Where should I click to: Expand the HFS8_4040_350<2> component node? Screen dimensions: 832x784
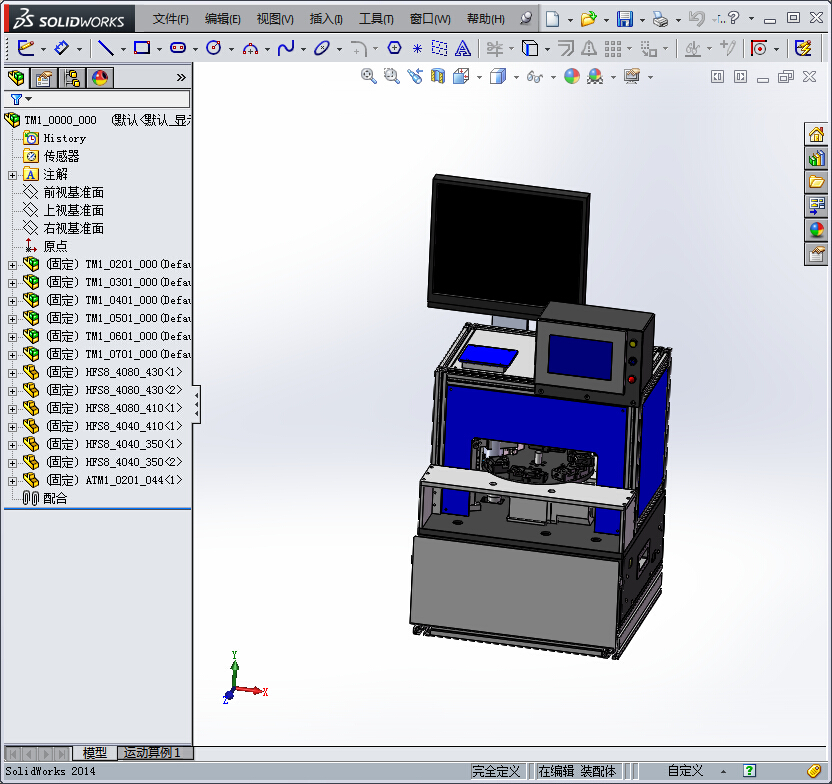(x=12, y=462)
